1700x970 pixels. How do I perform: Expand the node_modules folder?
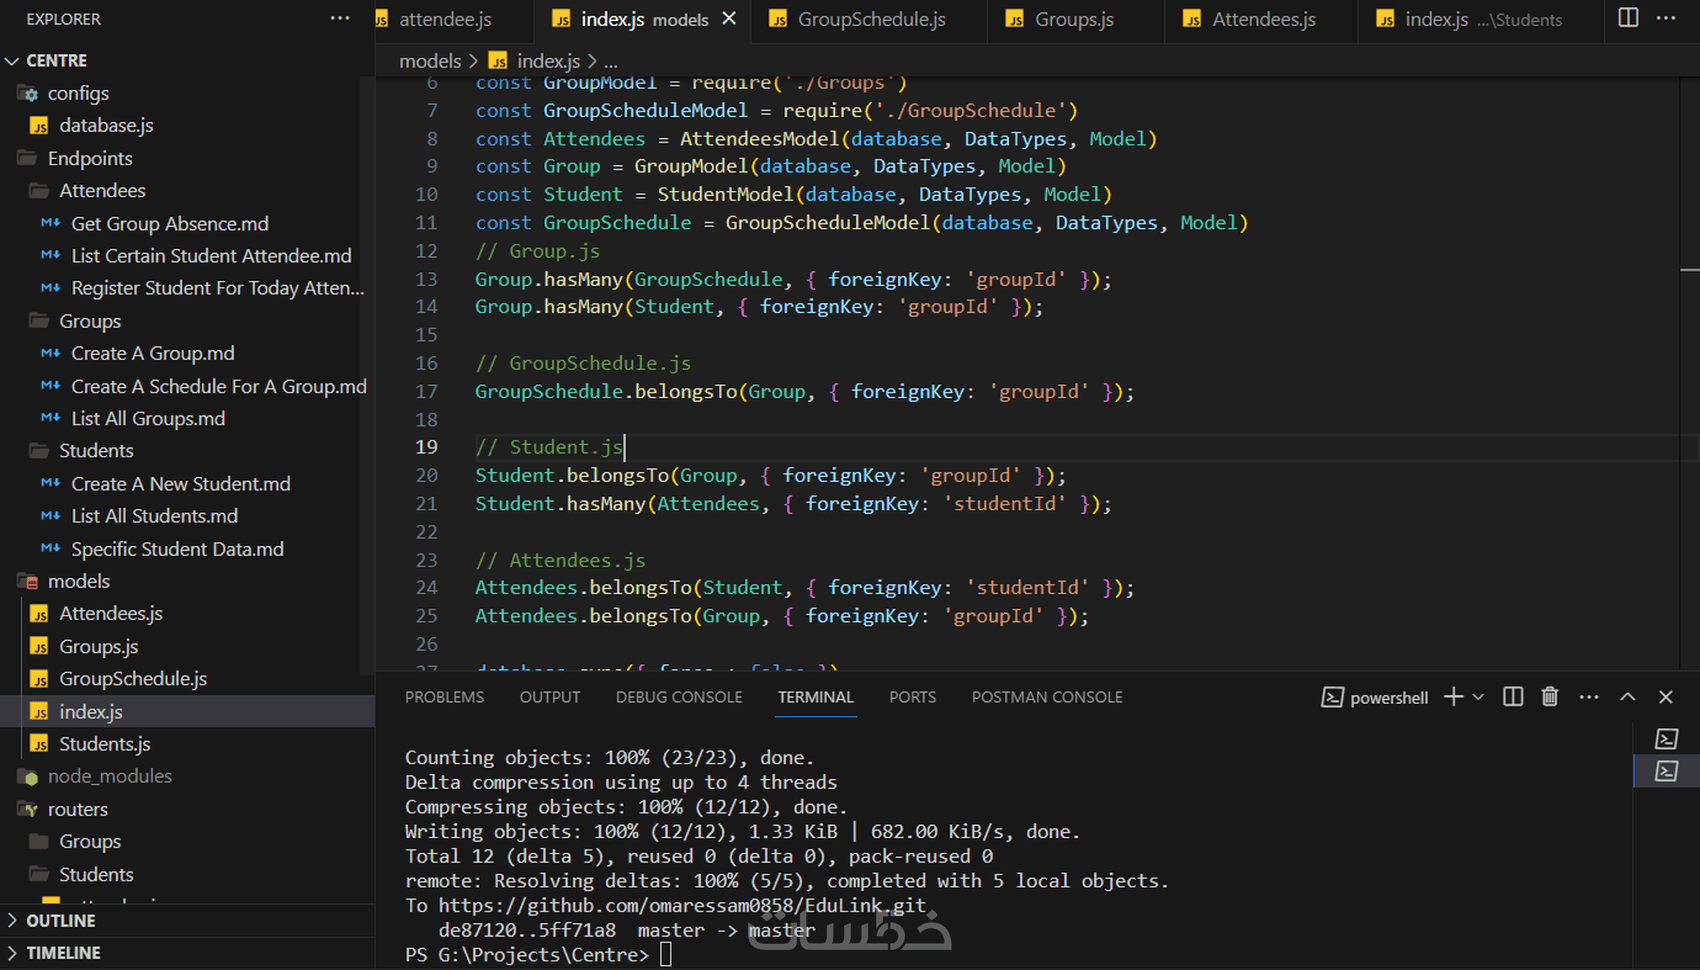[187, 776]
